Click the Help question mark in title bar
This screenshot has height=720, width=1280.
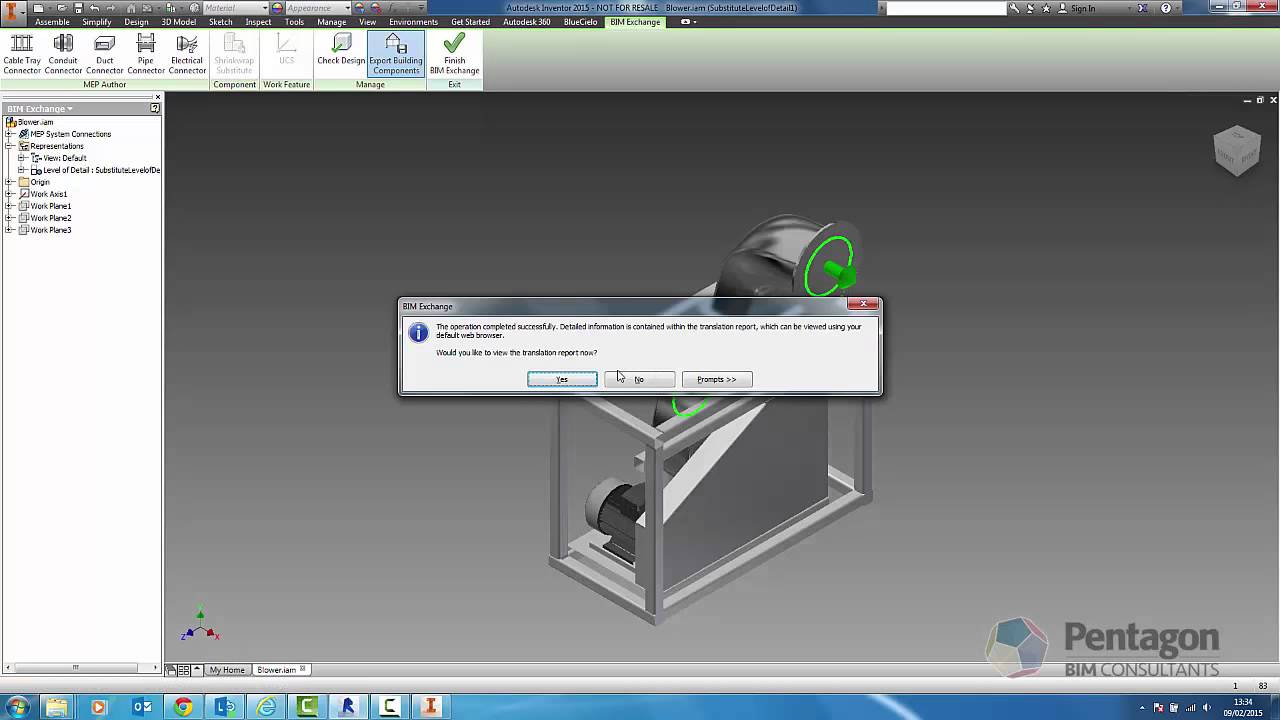pyautogui.click(x=1166, y=8)
